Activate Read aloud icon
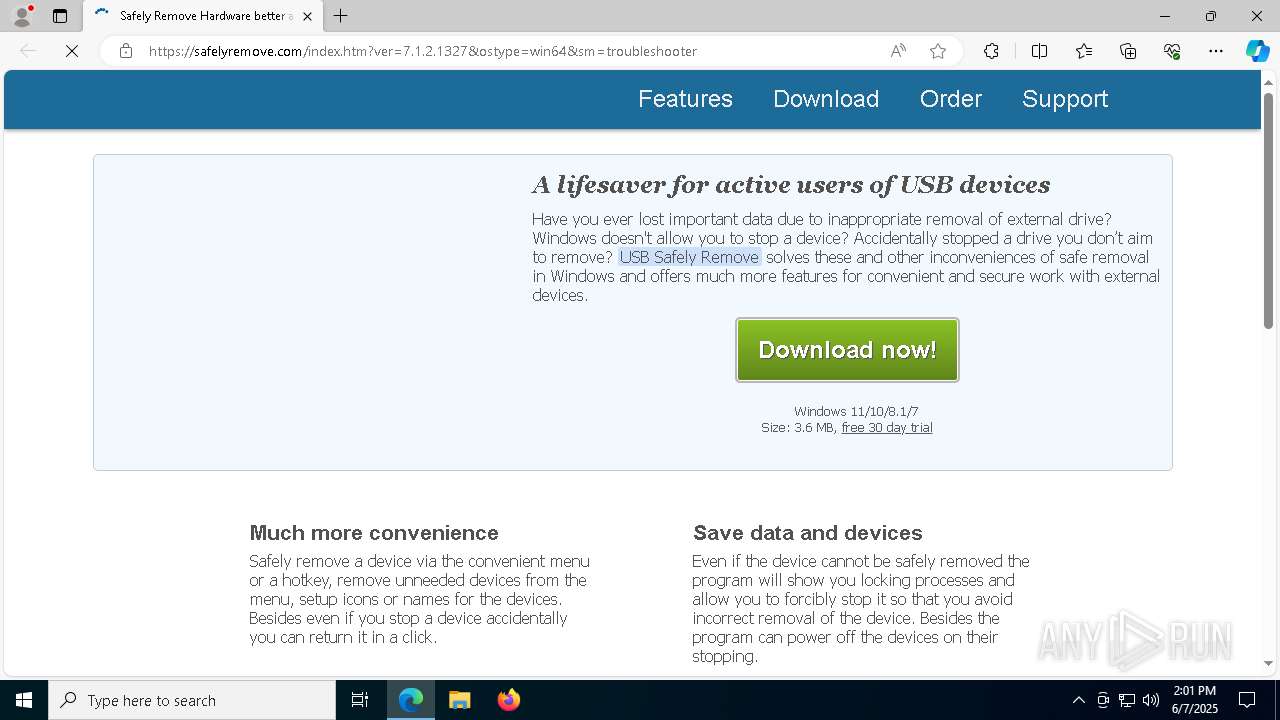The image size is (1280, 720). click(x=898, y=51)
